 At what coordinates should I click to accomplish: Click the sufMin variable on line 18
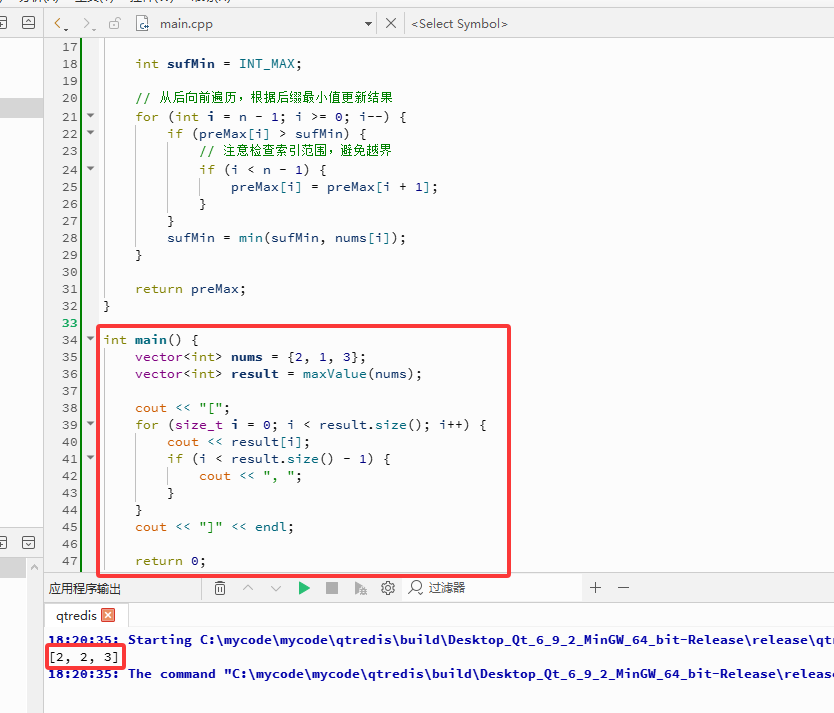point(191,64)
